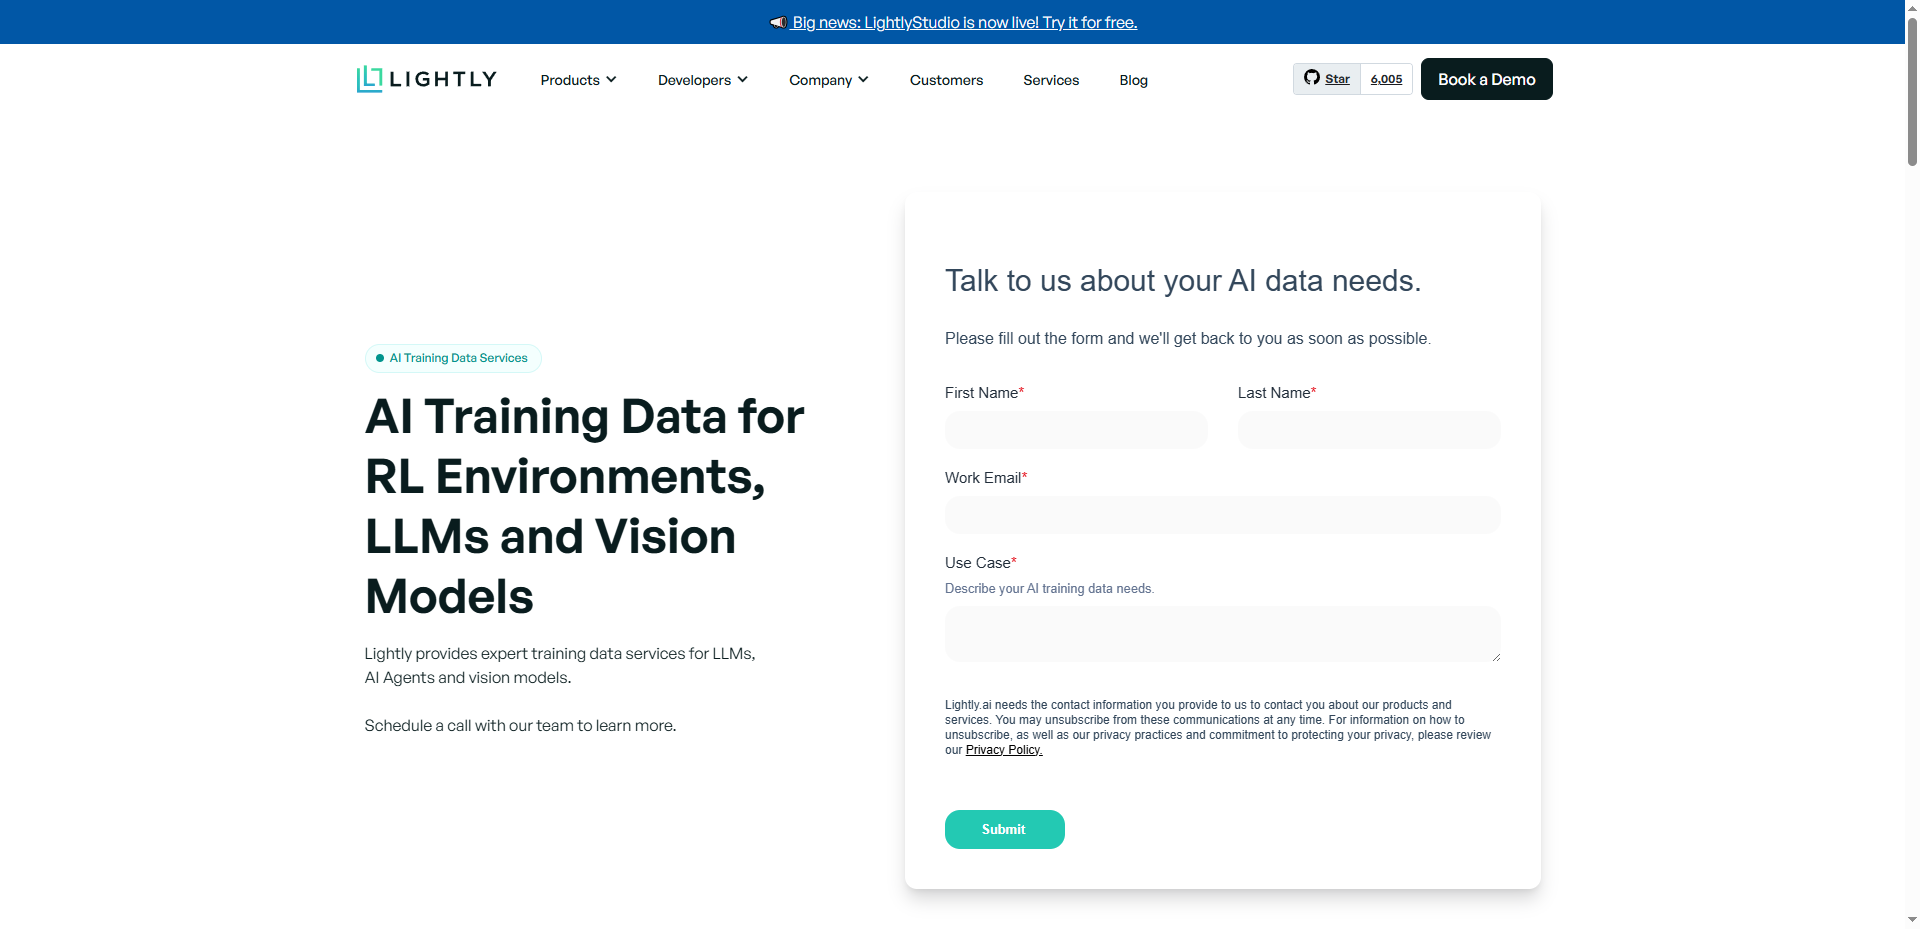This screenshot has height=929, width=1920.
Task: Open the Developers dropdown menu
Action: tap(702, 80)
